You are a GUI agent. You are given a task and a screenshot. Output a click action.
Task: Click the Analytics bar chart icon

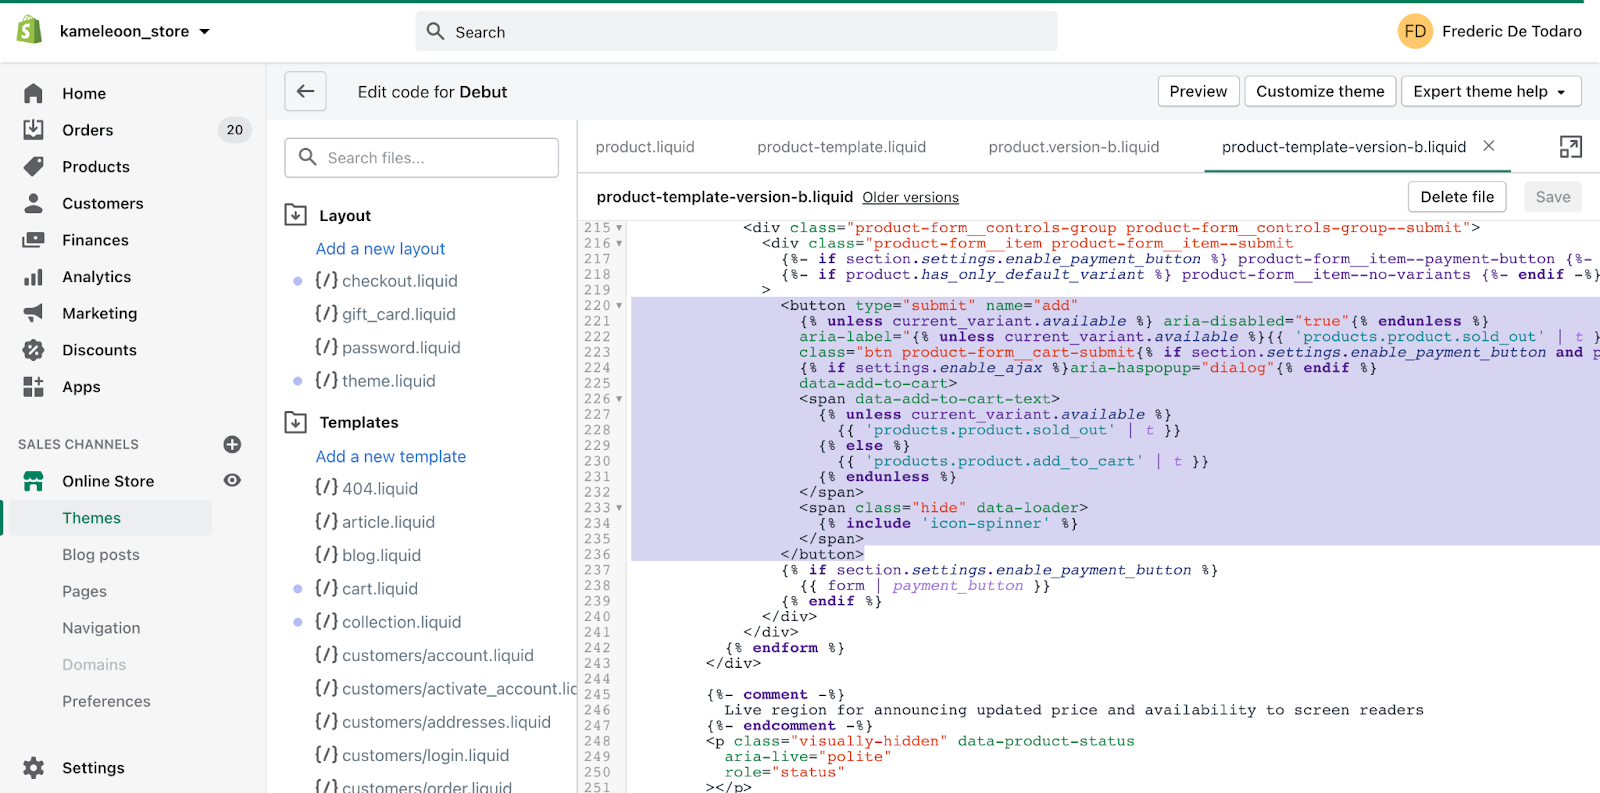pos(33,277)
